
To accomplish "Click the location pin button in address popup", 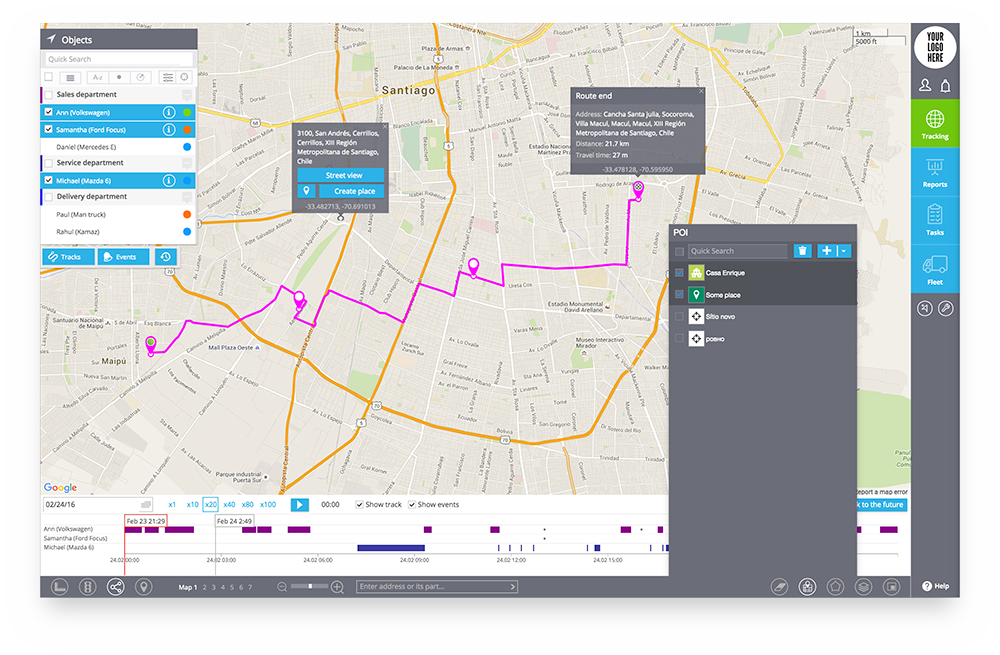I will tap(307, 191).
